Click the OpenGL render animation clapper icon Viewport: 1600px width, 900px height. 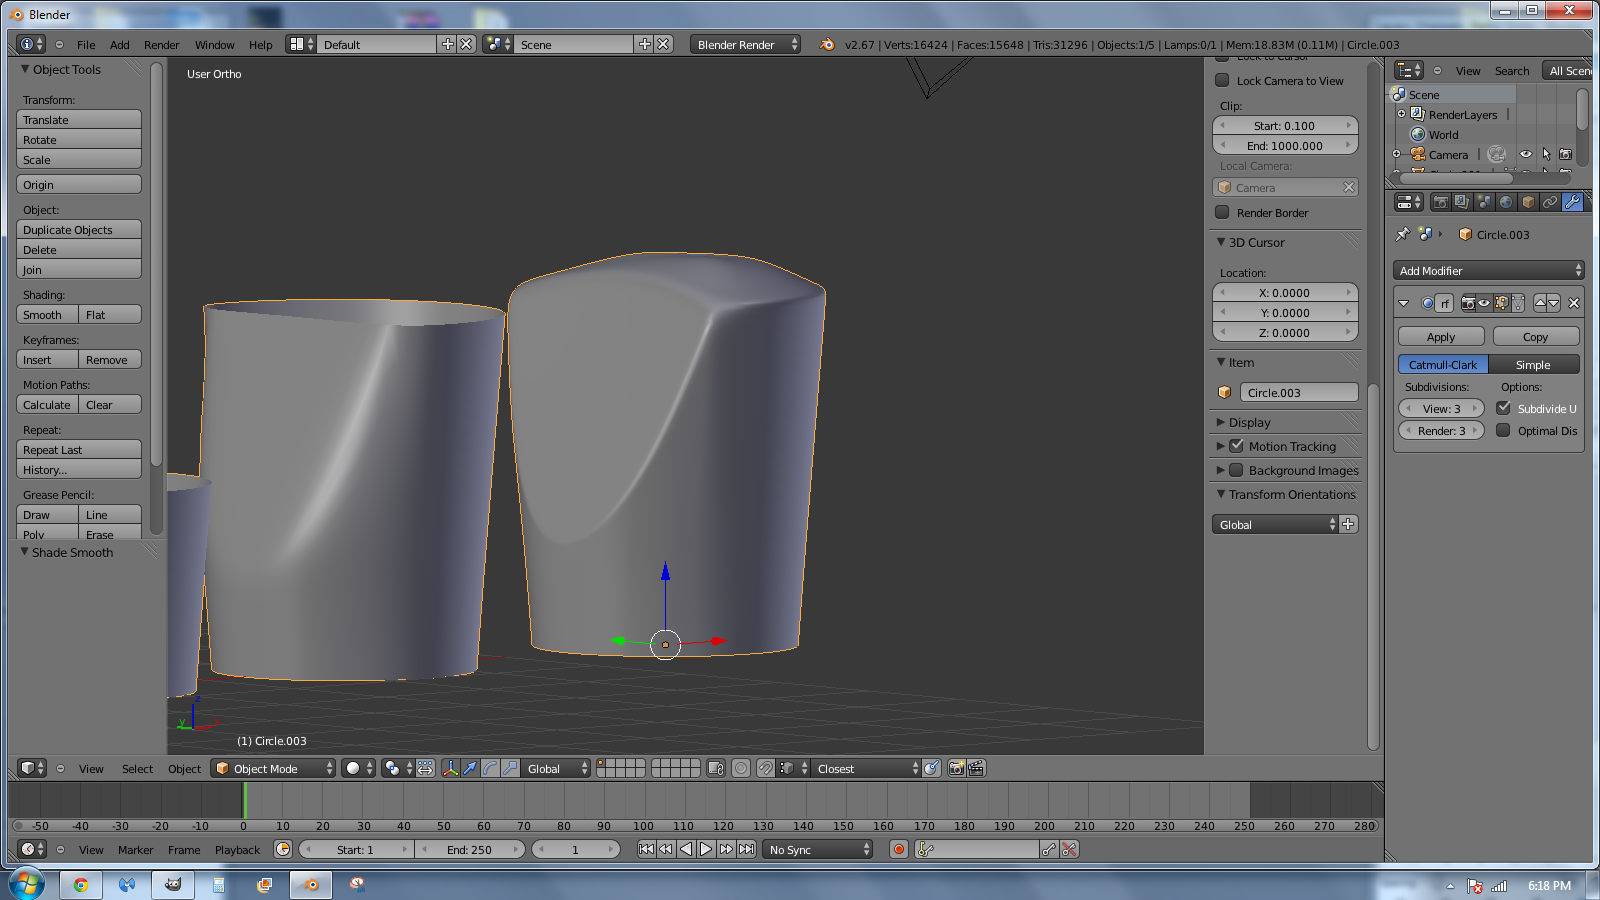[x=976, y=768]
